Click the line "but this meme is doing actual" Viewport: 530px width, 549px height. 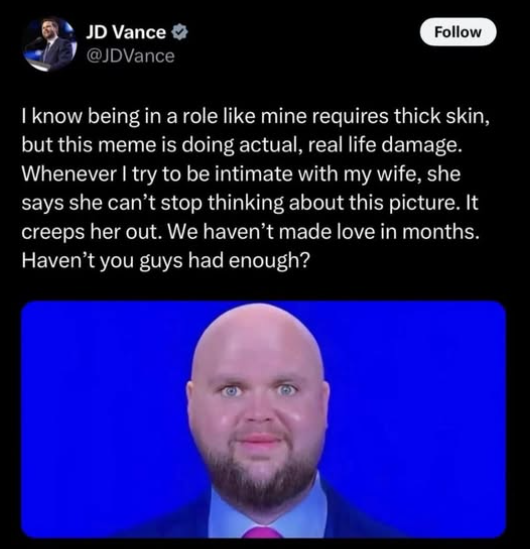pos(242,145)
